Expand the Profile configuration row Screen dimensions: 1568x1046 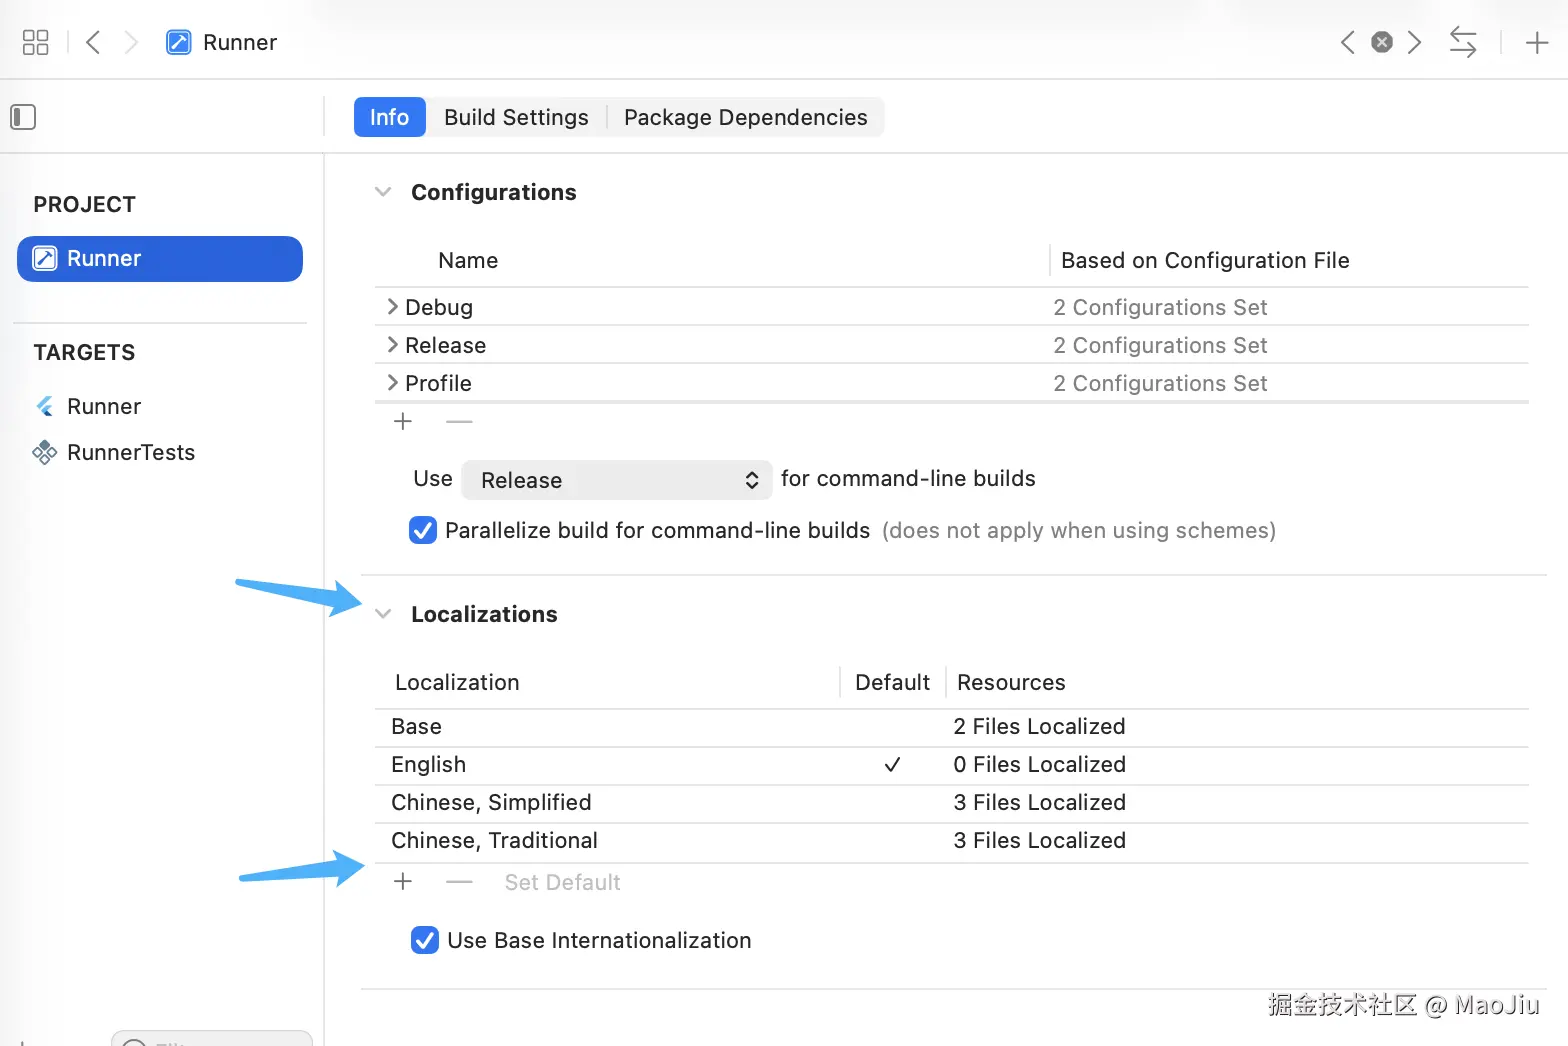[392, 383]
